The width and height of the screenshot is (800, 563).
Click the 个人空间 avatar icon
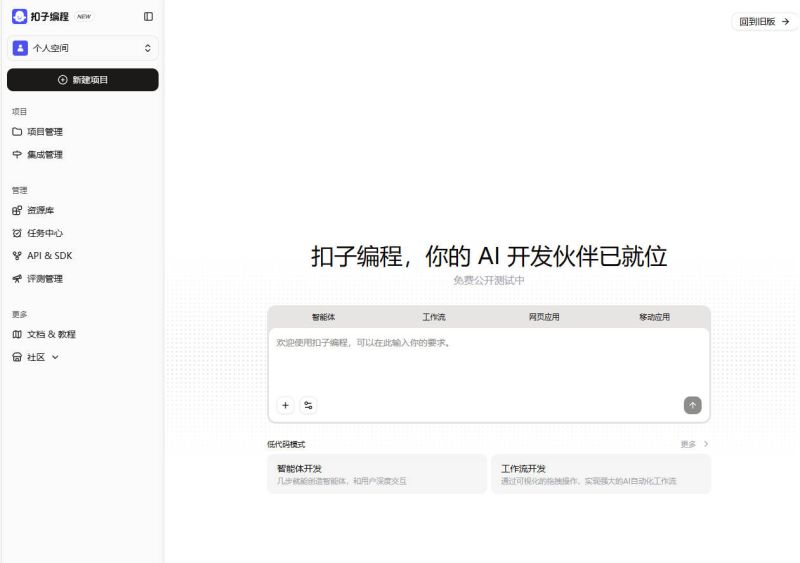pyautogui.click(x=20, y=48)
